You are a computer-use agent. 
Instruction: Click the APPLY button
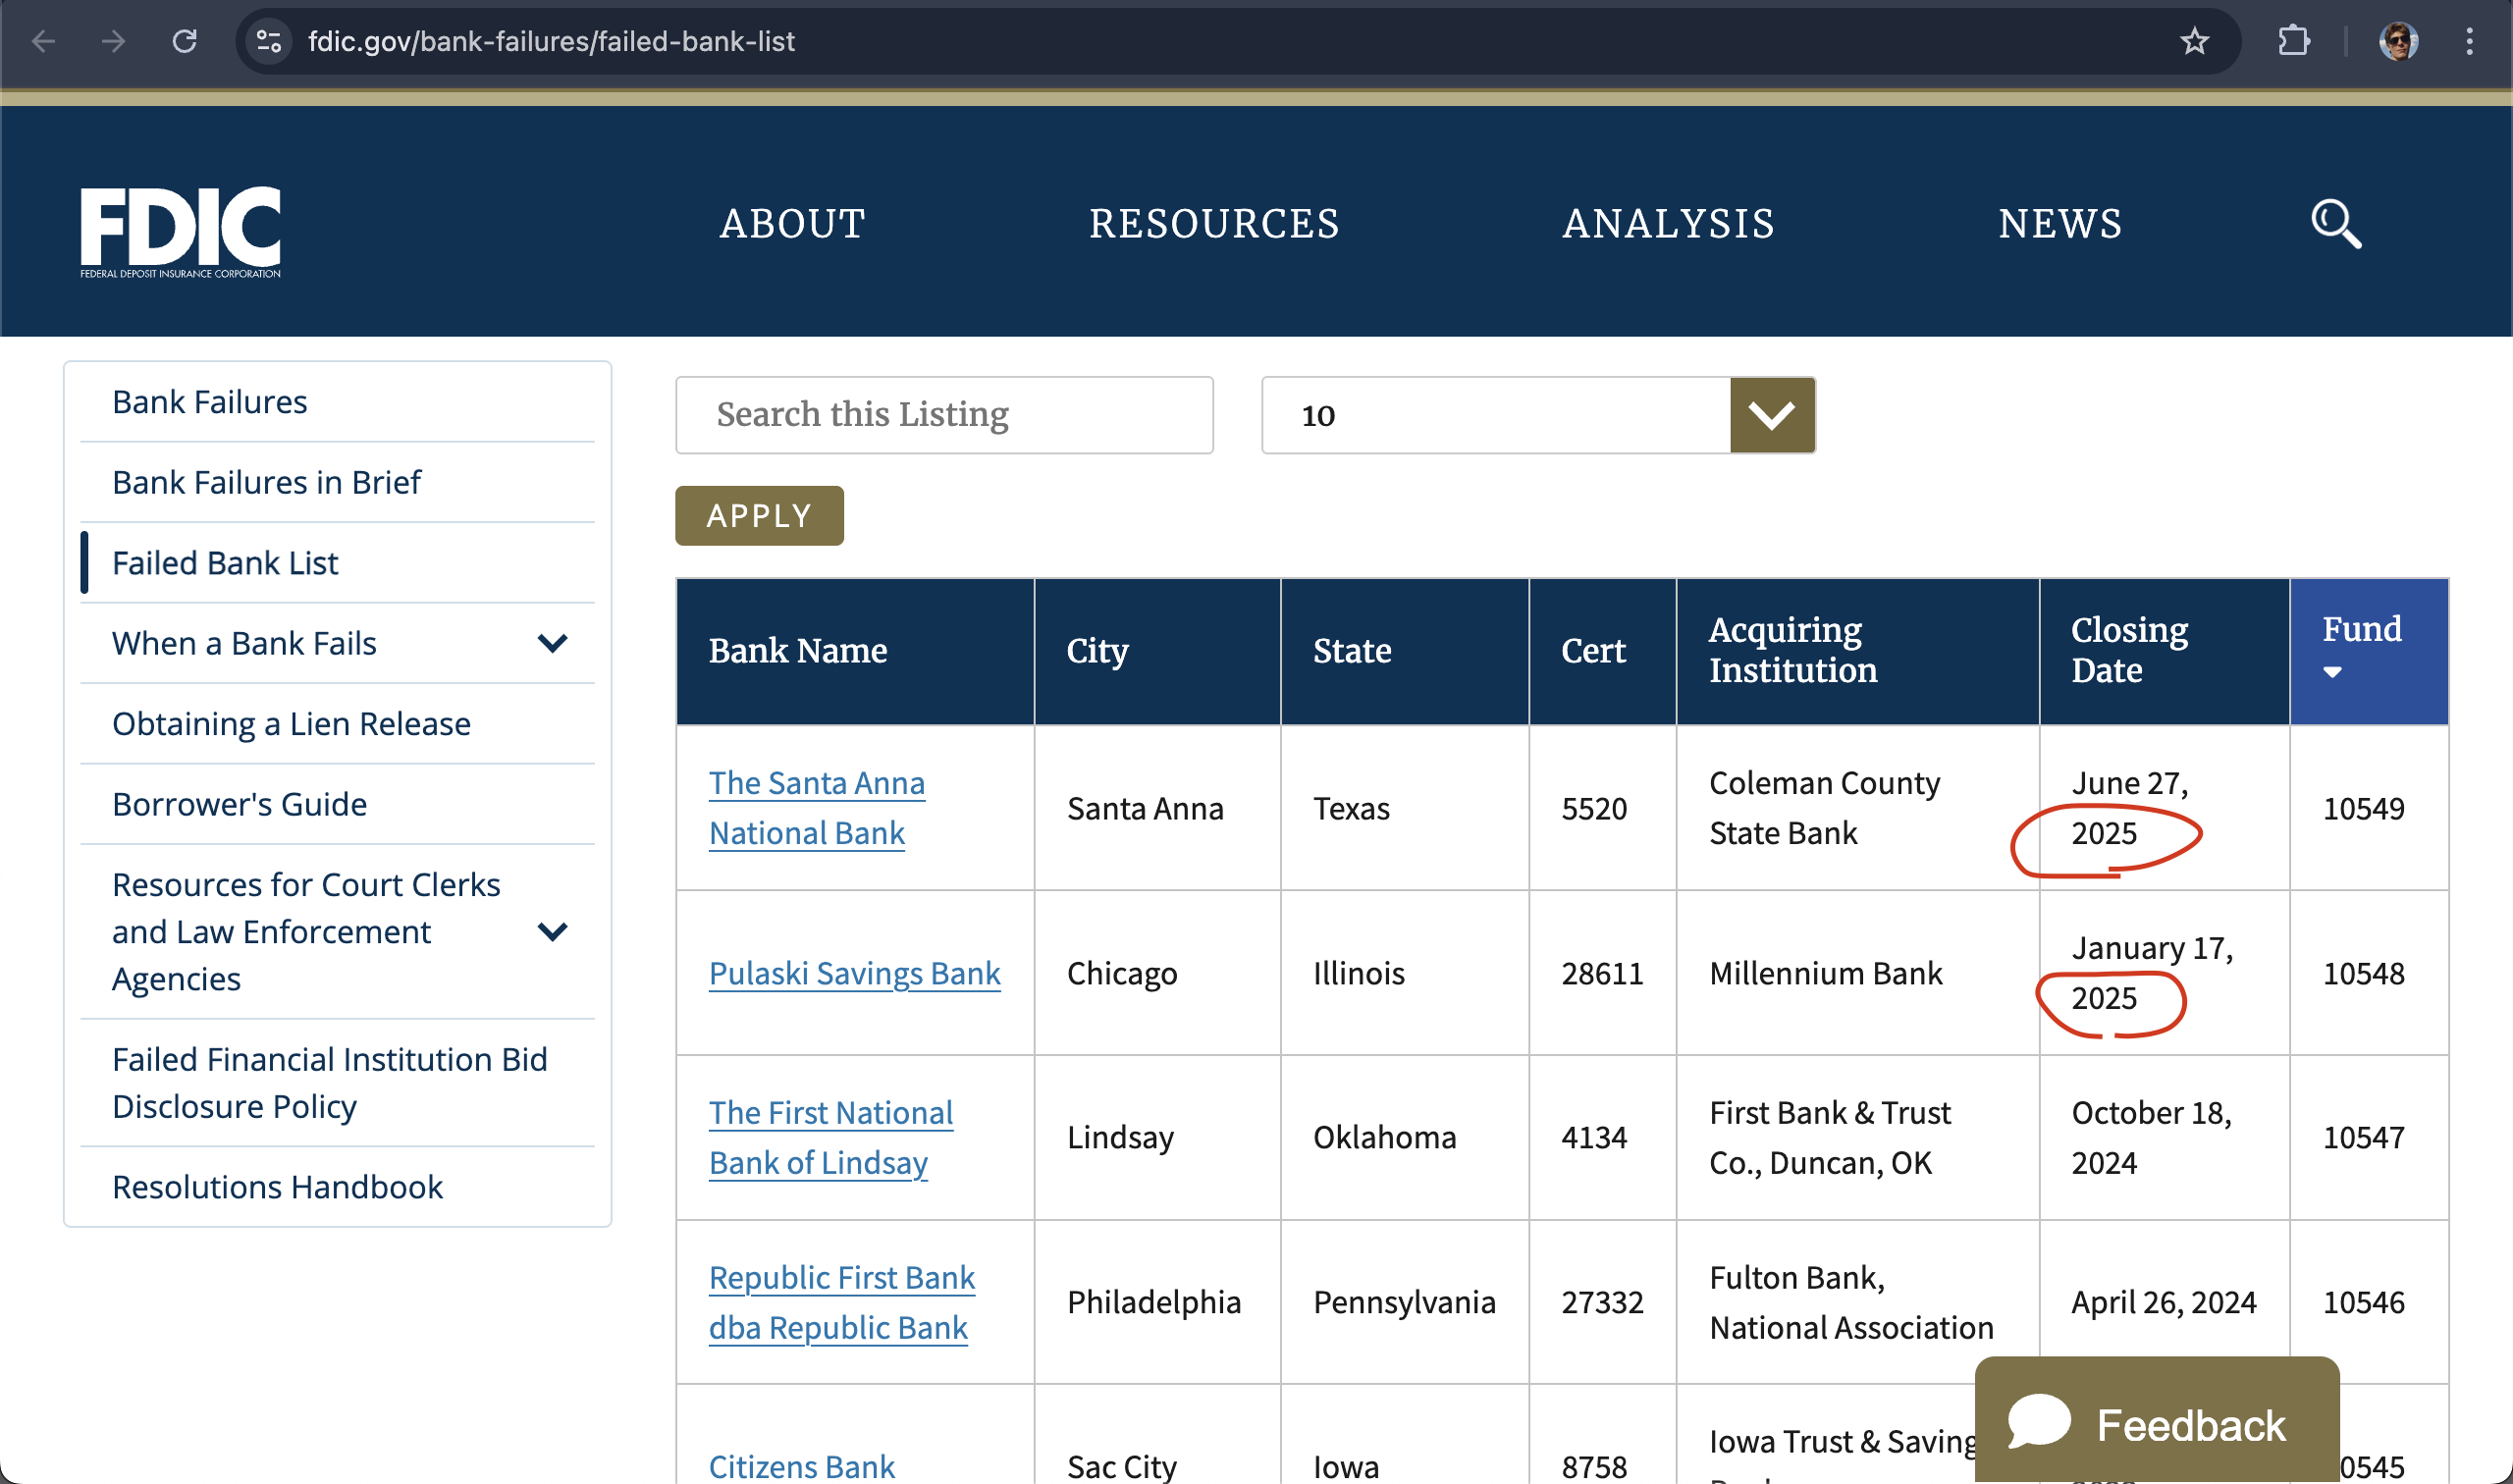tap(759, 516)
